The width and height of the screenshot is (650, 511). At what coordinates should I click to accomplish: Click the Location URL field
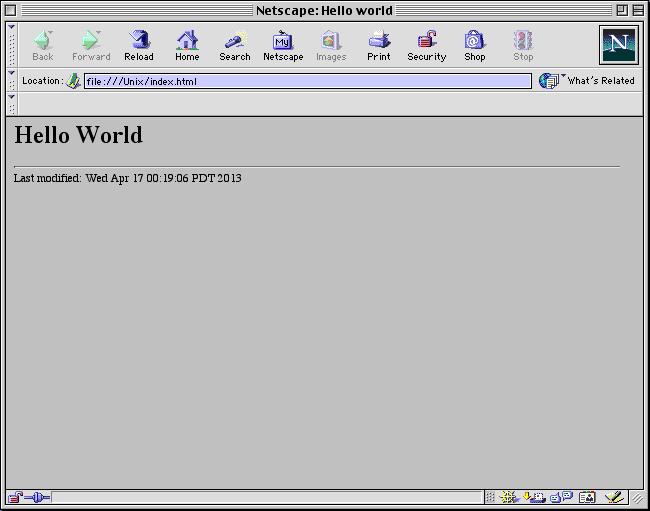308,81
